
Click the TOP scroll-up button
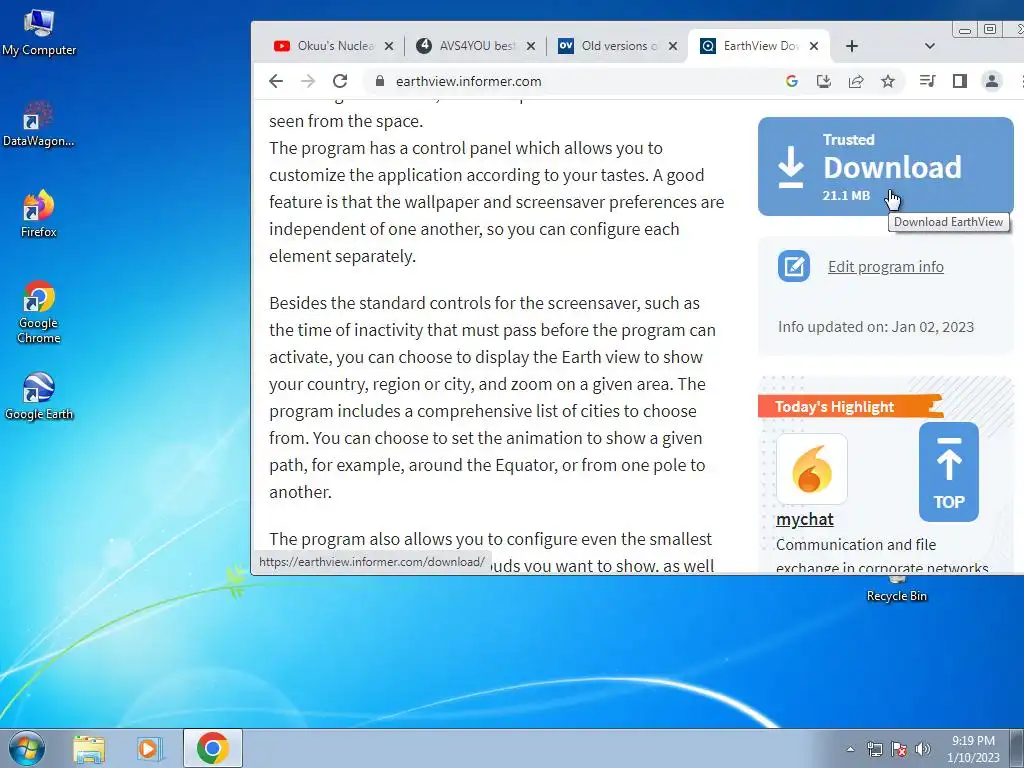coord(949,472)
